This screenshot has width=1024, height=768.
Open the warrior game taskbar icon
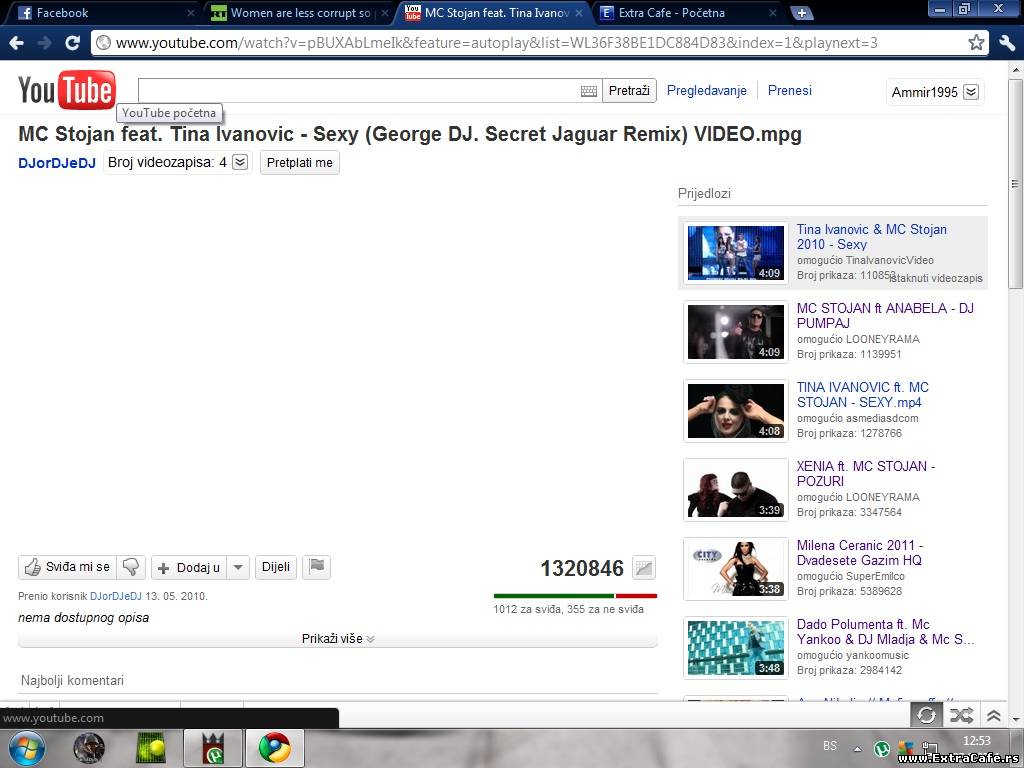(88, 748)
